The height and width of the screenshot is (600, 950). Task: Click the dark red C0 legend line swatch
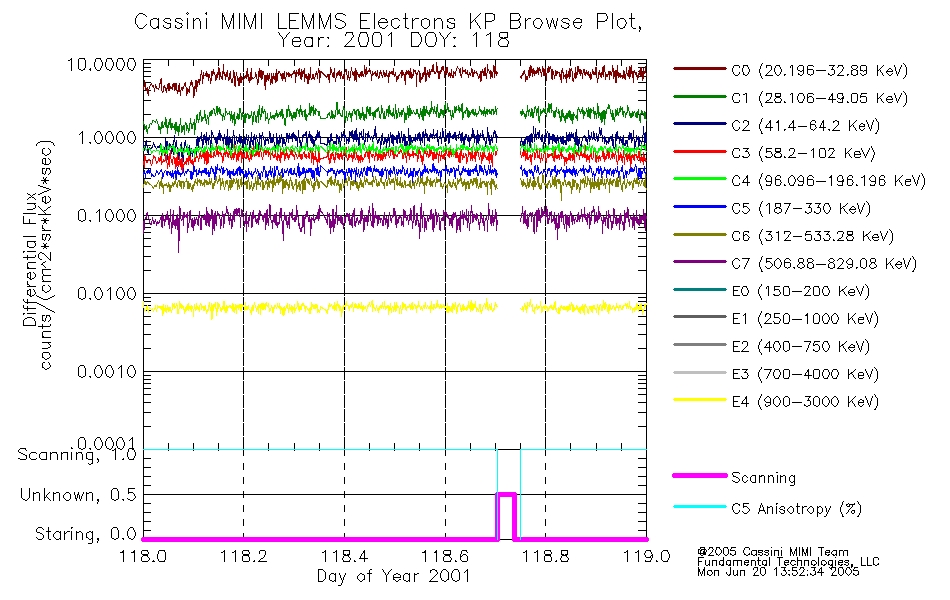pyautogui.click(x=699, y=69)
